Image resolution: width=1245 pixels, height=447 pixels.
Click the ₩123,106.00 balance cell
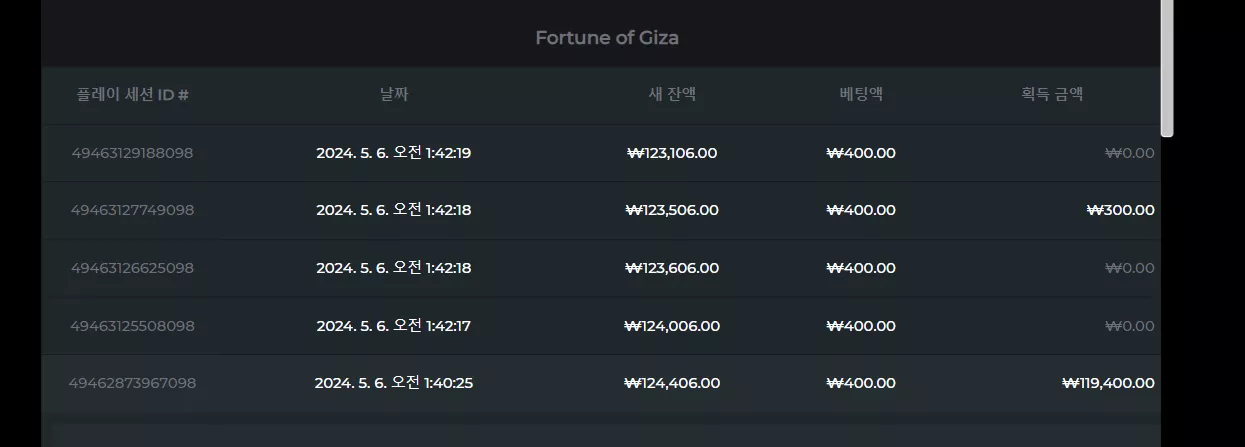[672, 153]
